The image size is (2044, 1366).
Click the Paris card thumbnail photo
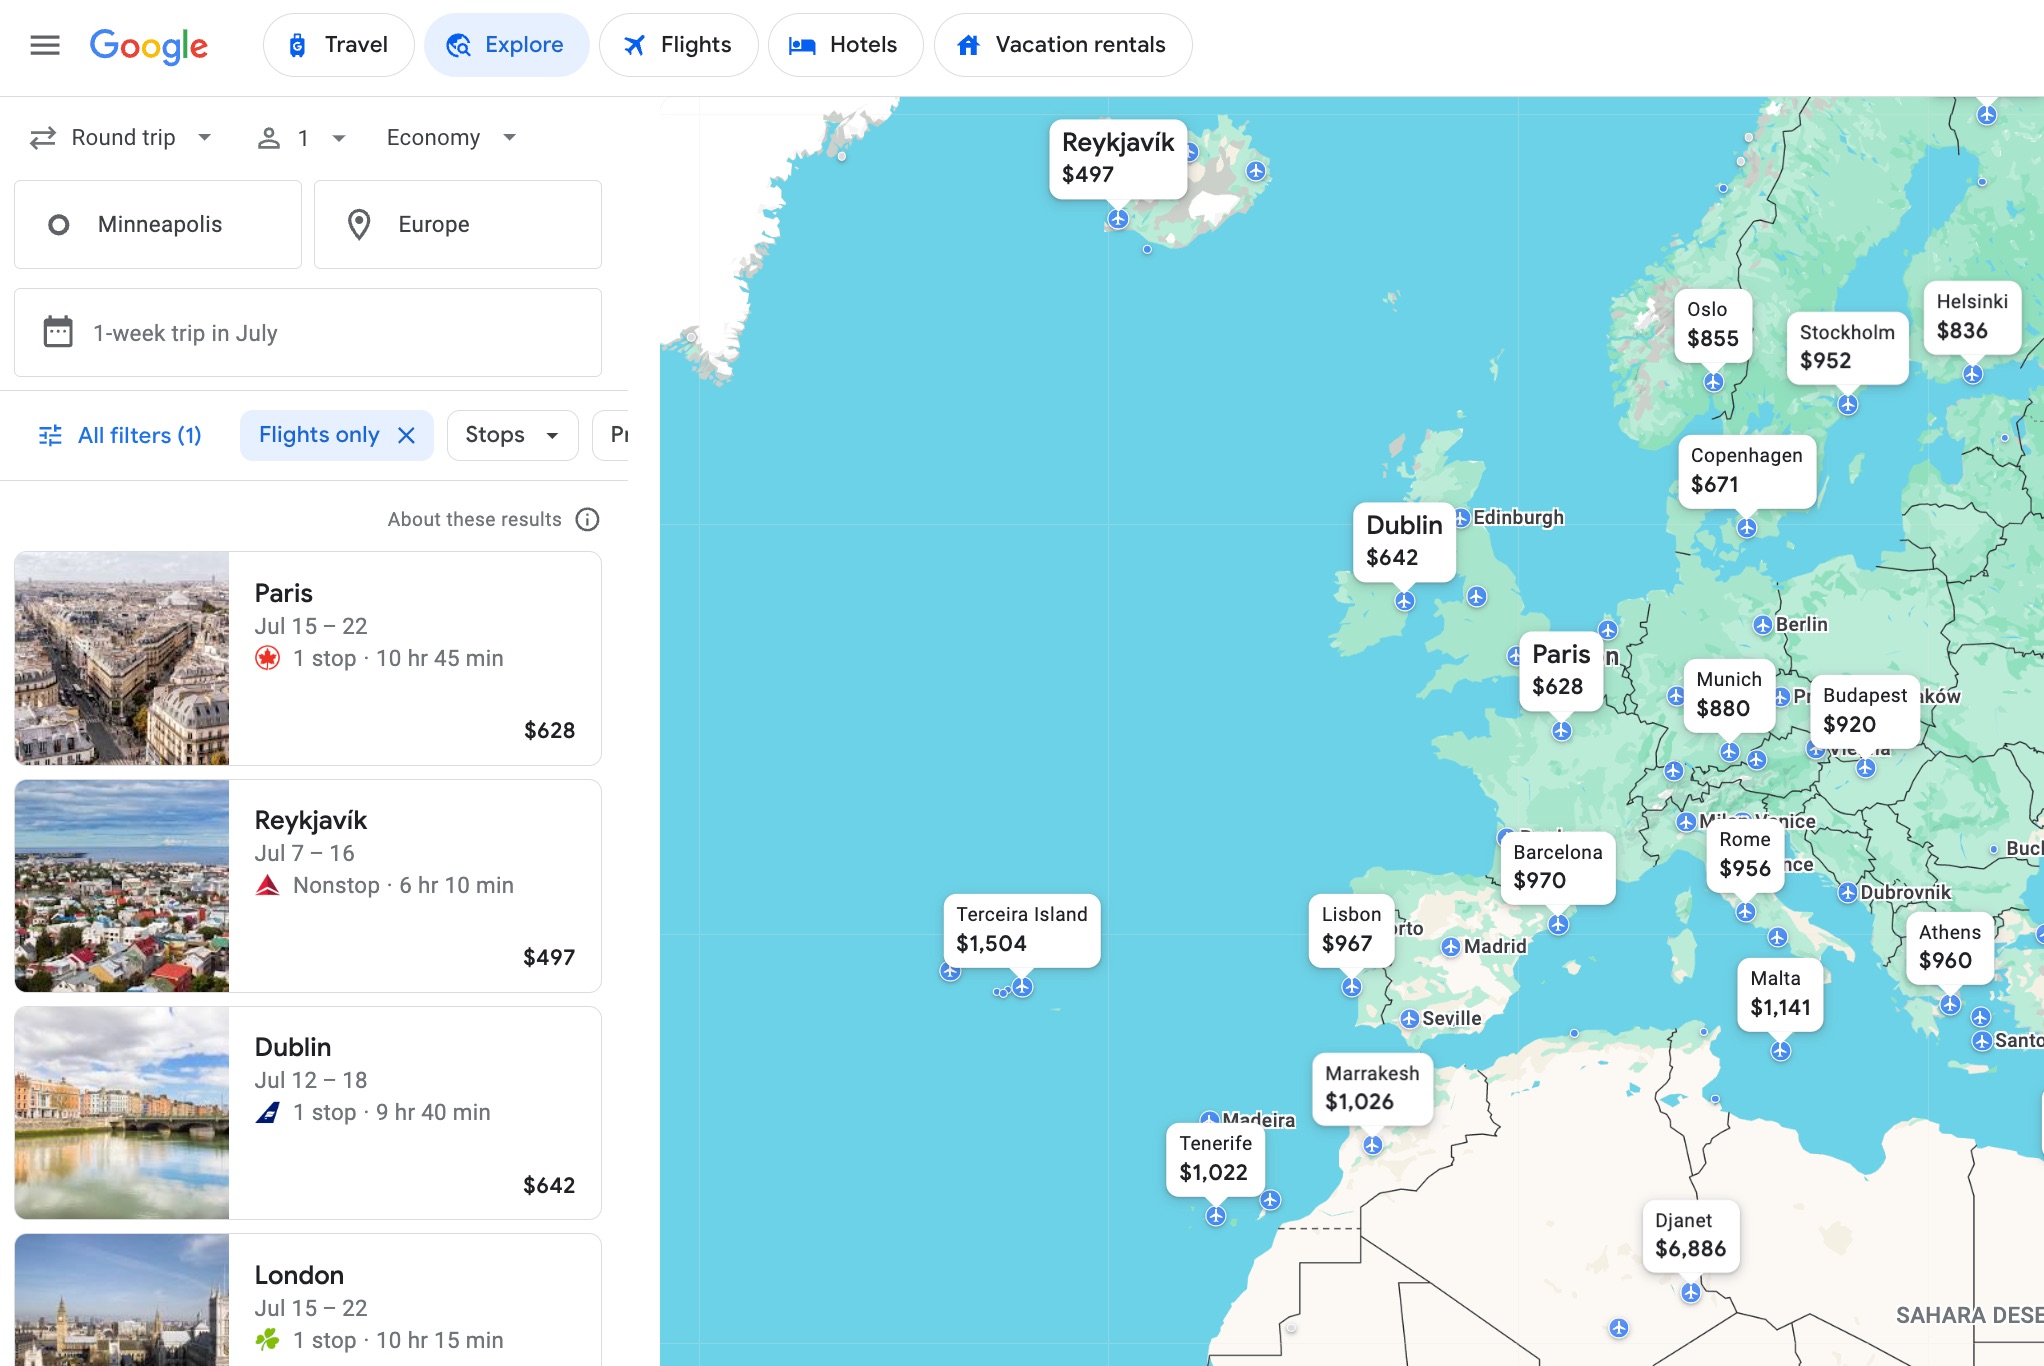[x=122, y=658]
